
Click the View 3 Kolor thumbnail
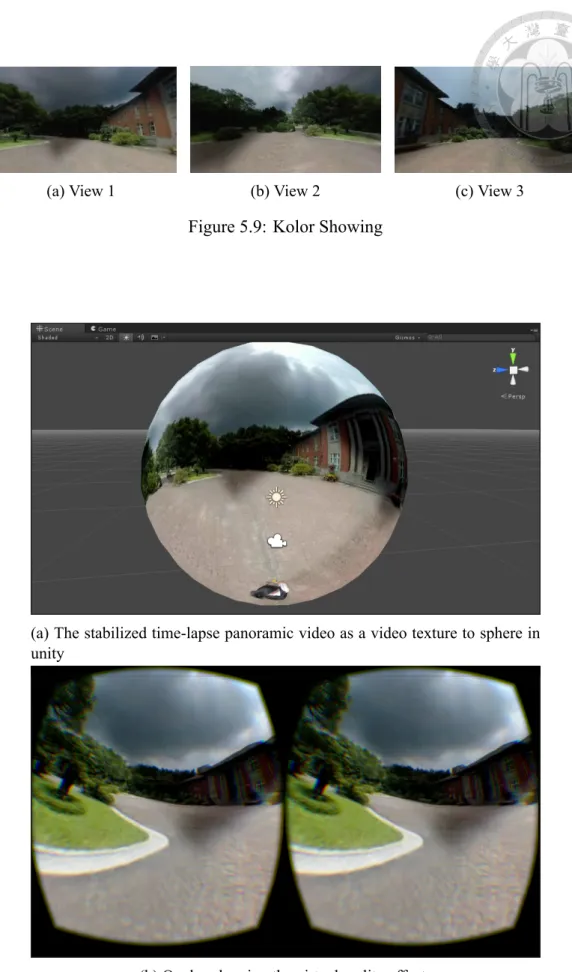483,119
